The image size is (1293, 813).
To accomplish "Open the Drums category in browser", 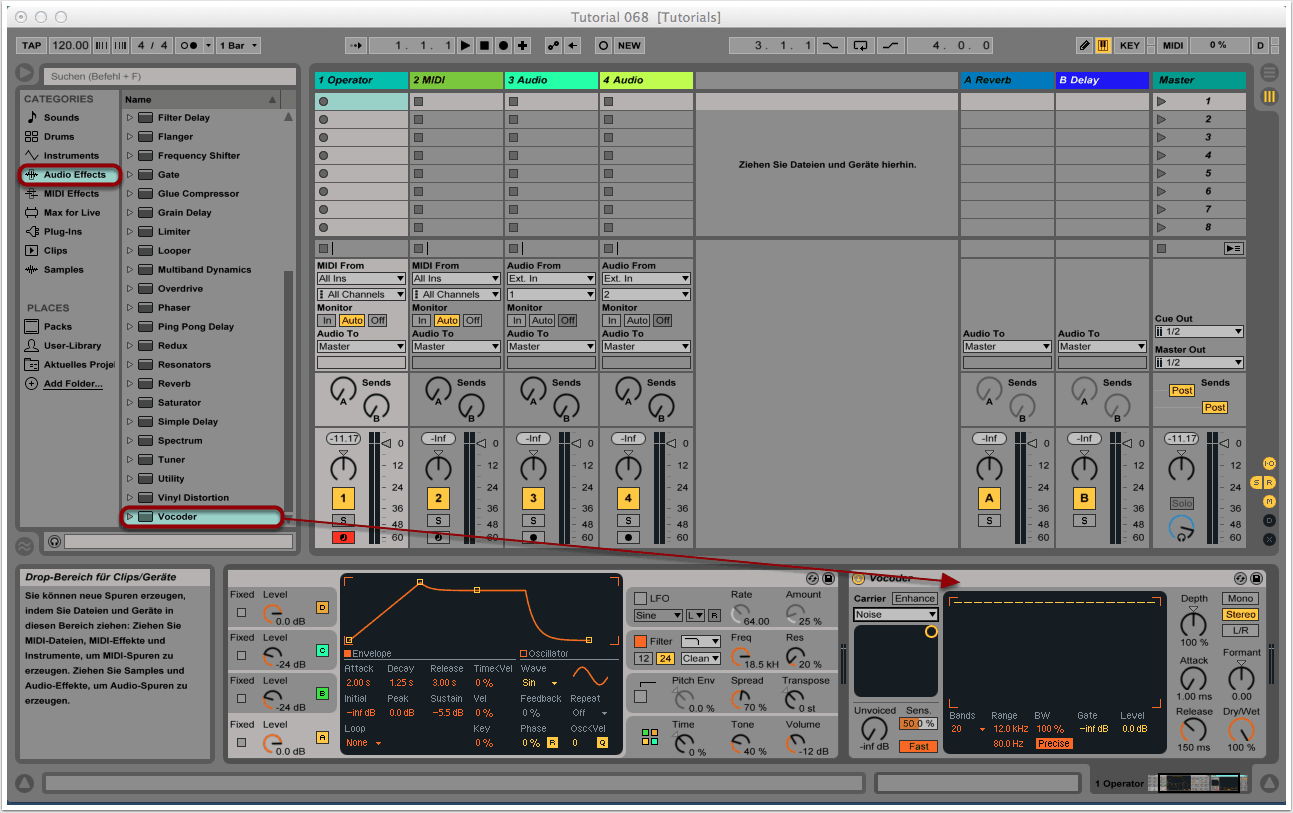I will coord(58,136).
